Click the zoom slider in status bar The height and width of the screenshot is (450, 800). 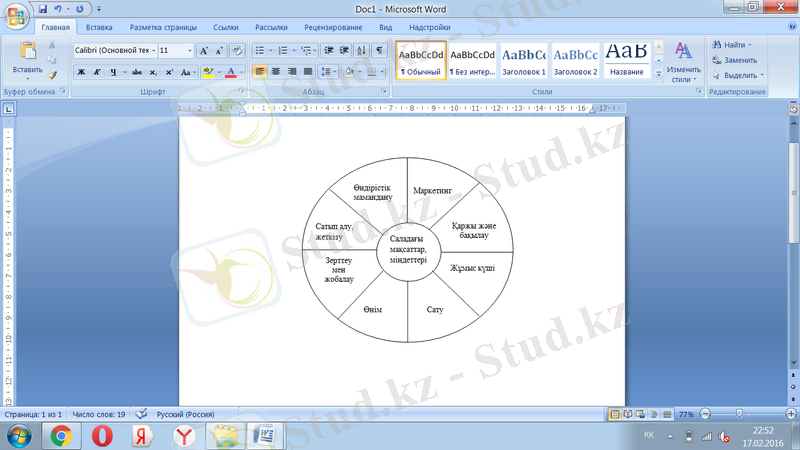click(739, 413)
